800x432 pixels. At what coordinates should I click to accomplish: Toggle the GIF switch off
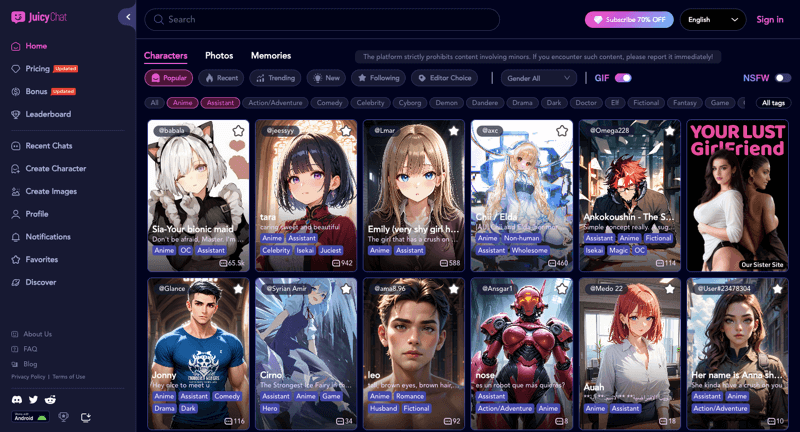623,78
